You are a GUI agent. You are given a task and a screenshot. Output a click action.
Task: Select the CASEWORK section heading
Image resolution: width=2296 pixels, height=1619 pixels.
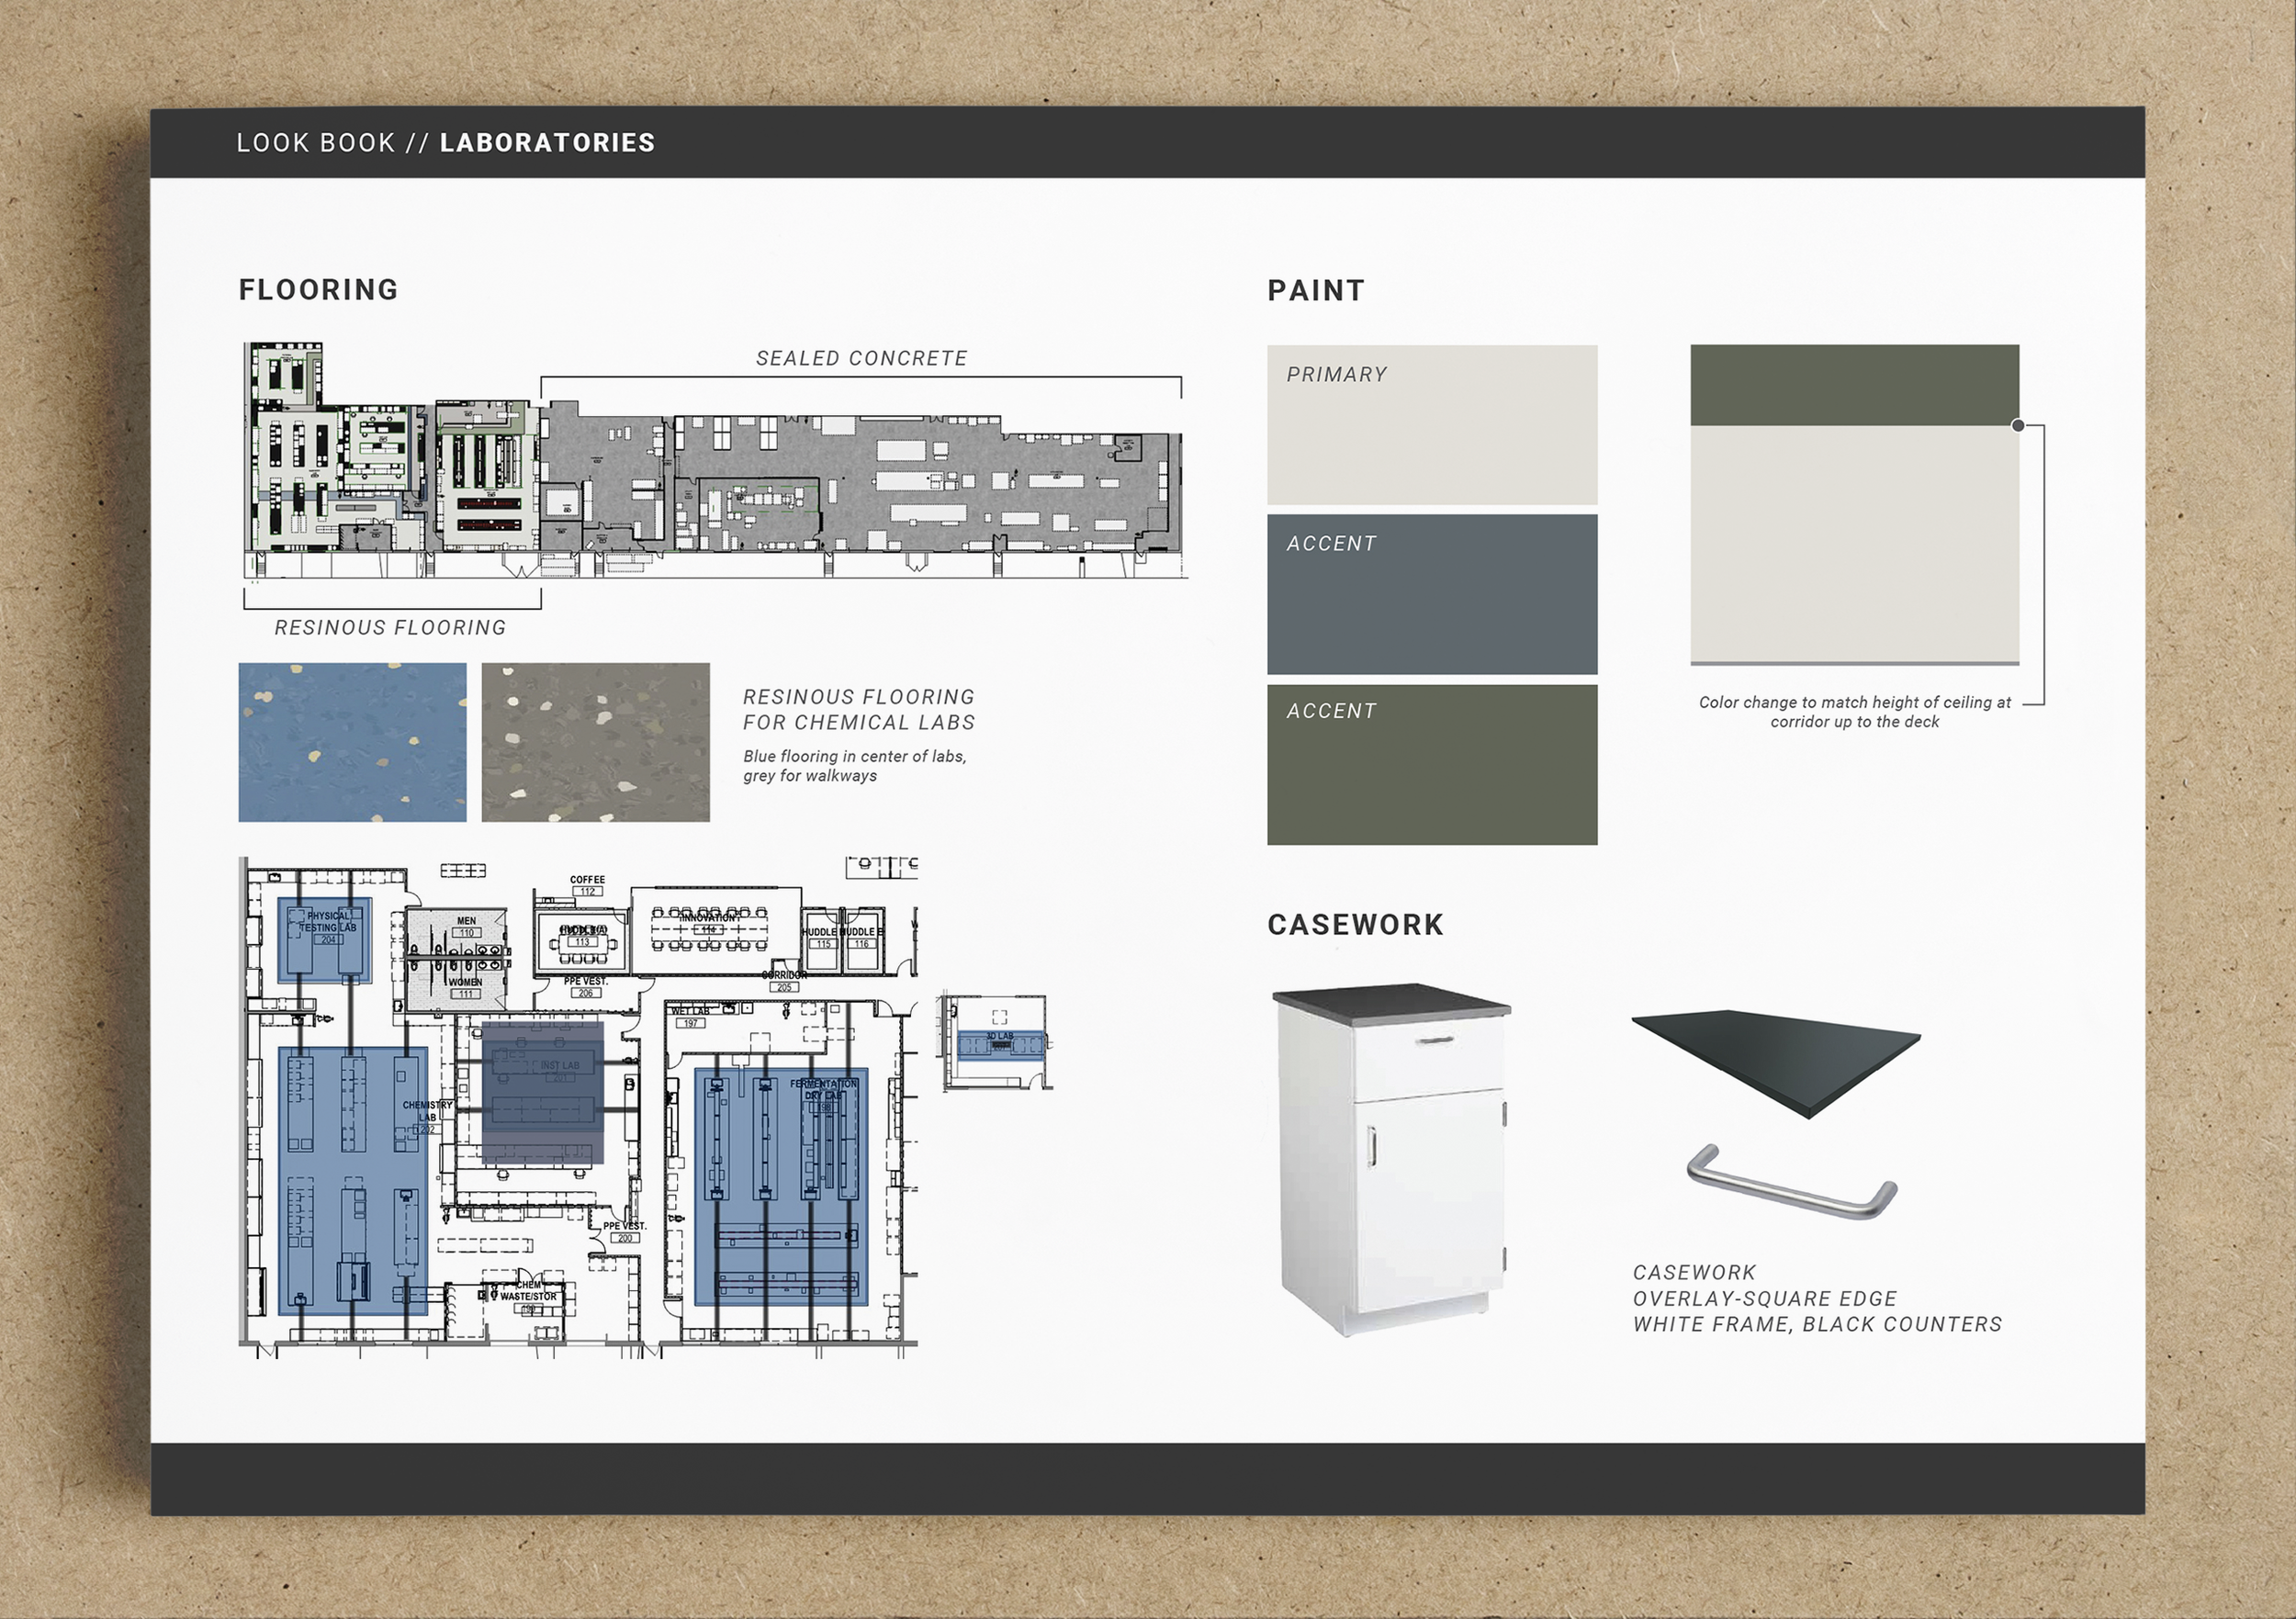pos(1355,925)
